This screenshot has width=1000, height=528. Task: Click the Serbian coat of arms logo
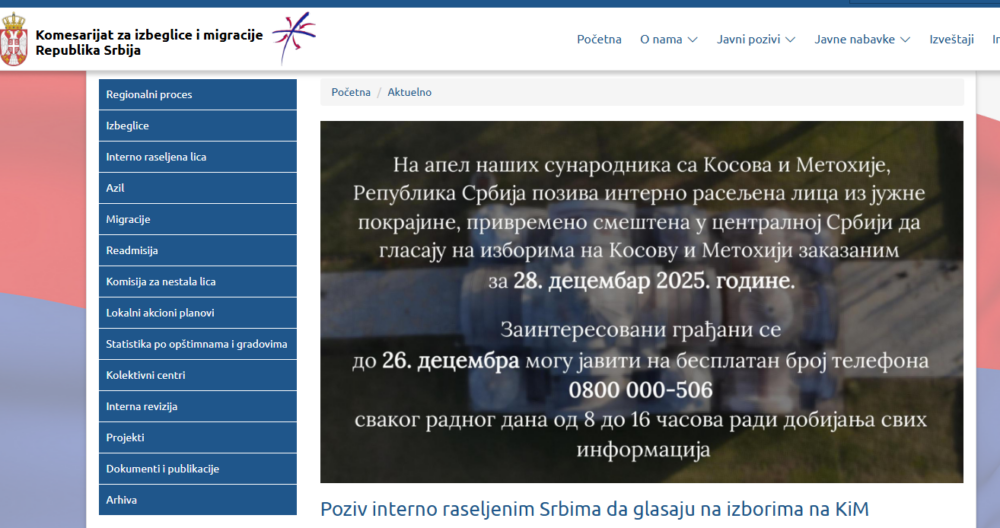[14, 40]
